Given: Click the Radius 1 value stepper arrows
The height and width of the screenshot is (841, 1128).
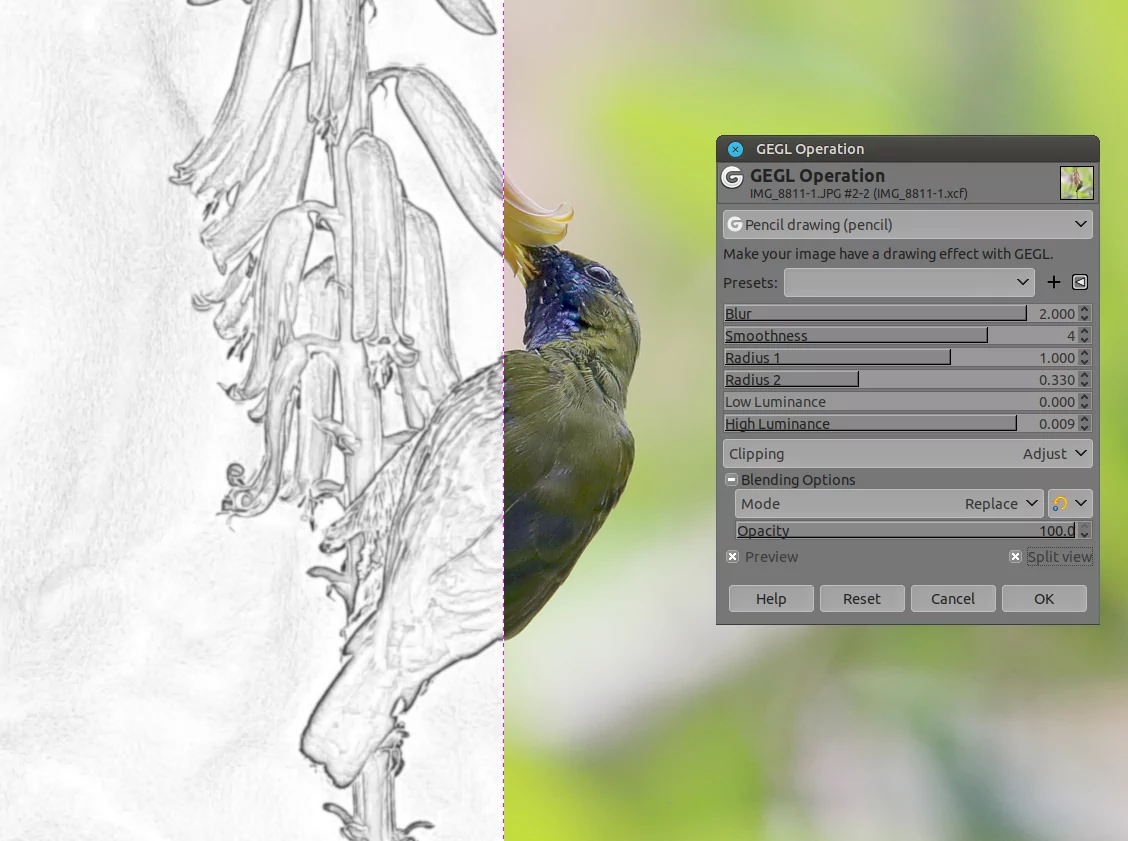Looking at the screenshot, I should 1085,358.
